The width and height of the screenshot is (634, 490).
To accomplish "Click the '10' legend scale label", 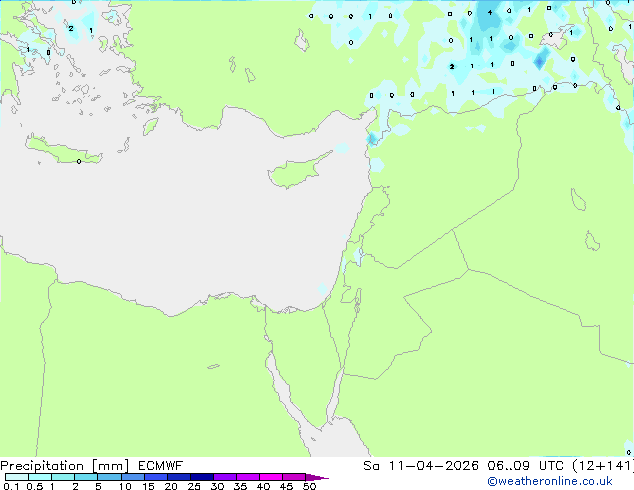I will coord(125,486).
